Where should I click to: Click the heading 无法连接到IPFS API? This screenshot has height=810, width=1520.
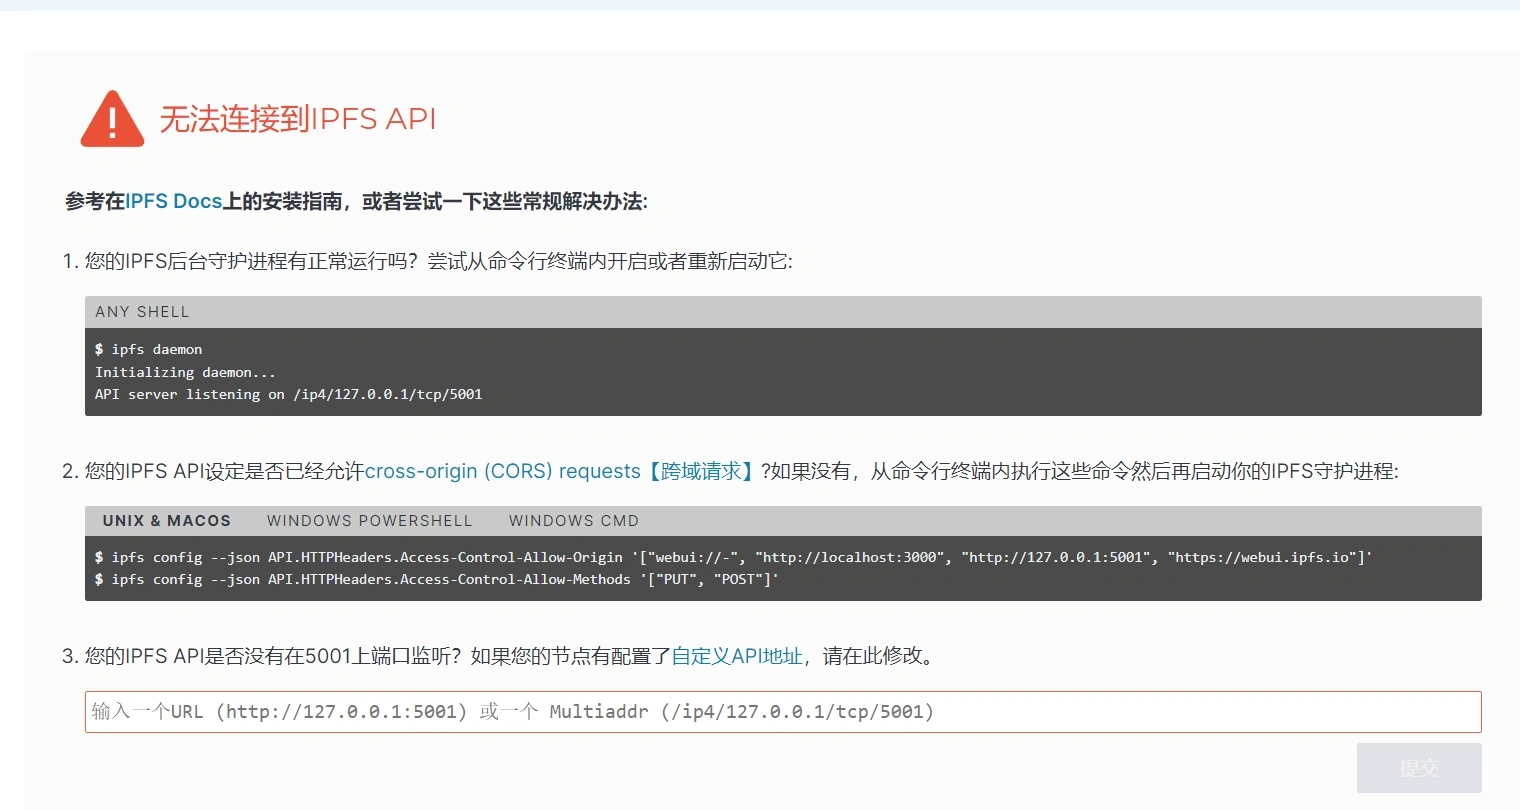pos(298,119)
